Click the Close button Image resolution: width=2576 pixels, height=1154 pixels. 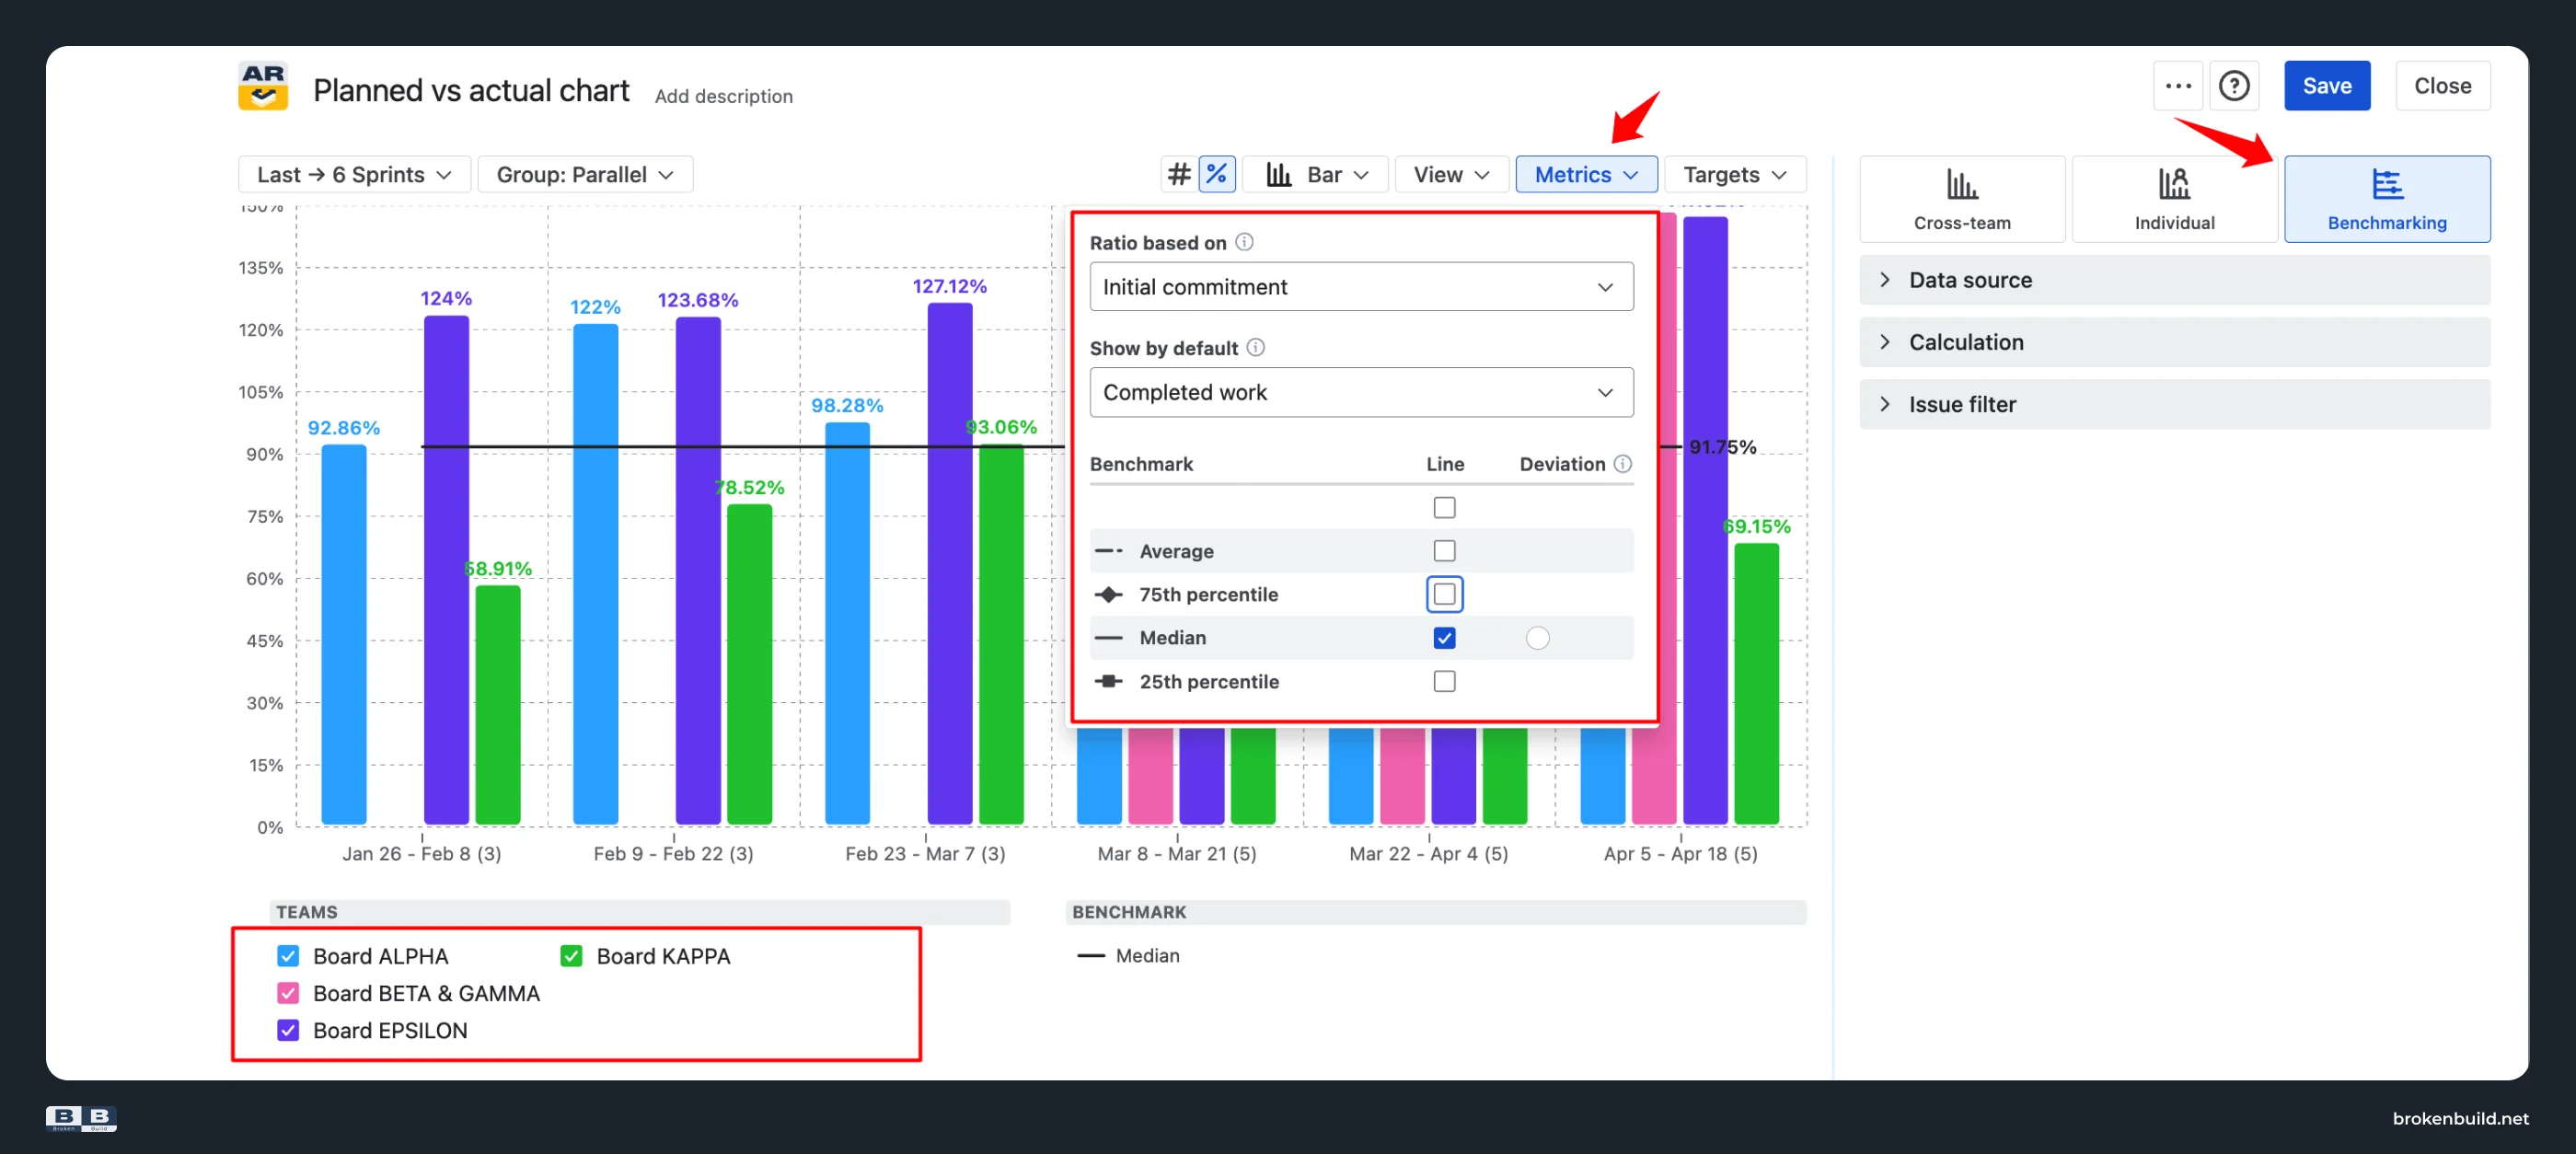[2442, 86]
